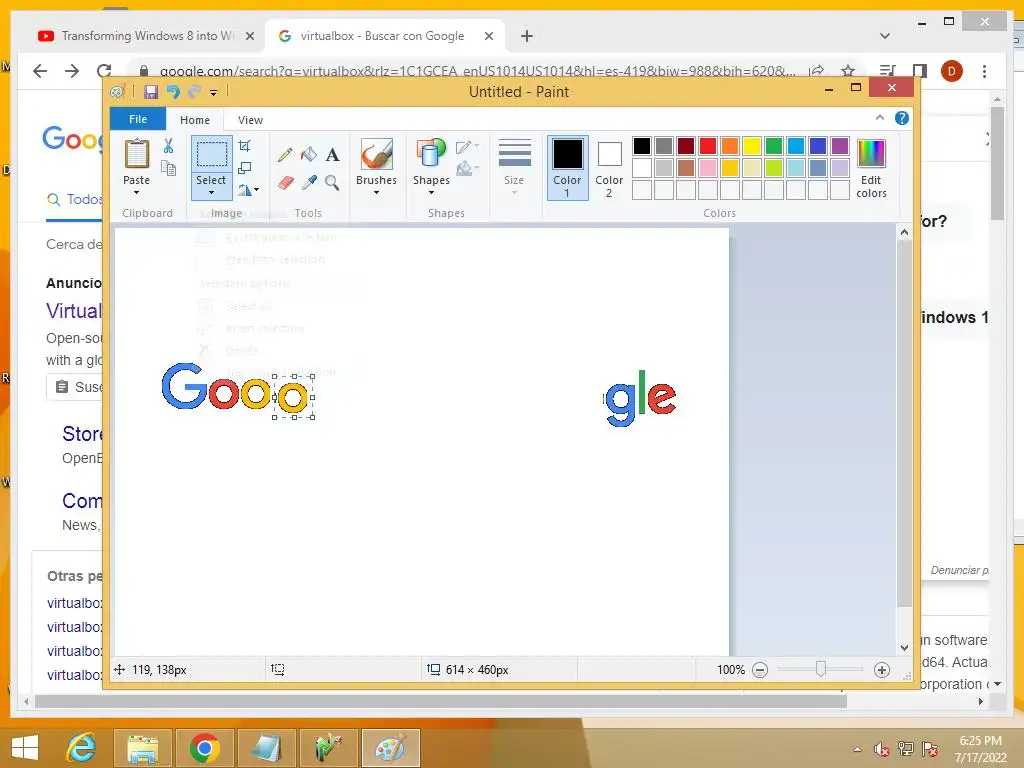Select the Eraser tool in Paint

click(285, 182)
